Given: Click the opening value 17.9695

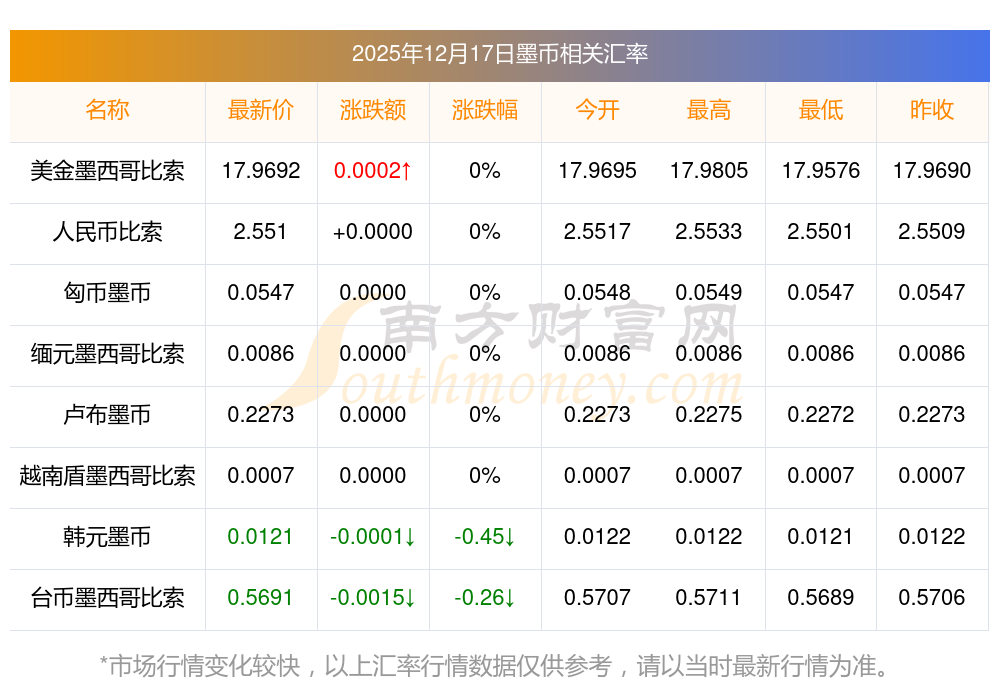Looking at the screenshot, I should click(597, 171).
